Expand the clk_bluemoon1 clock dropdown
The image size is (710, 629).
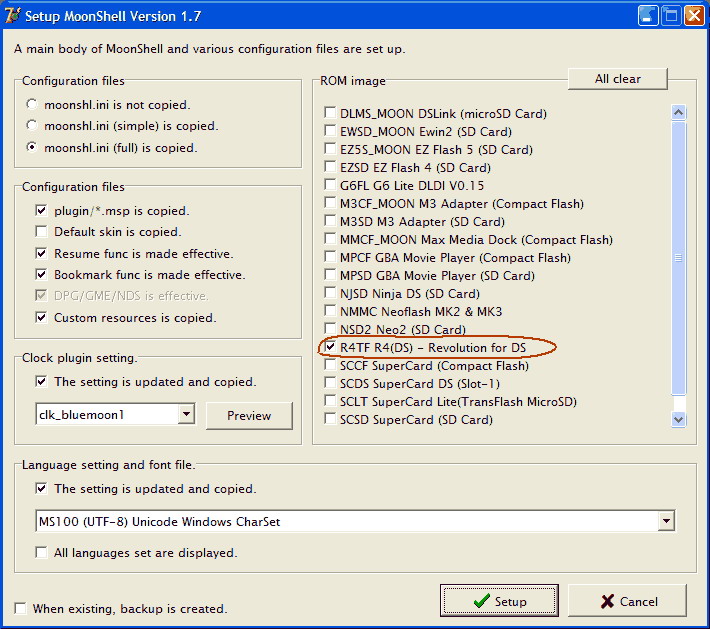(186, 415)
